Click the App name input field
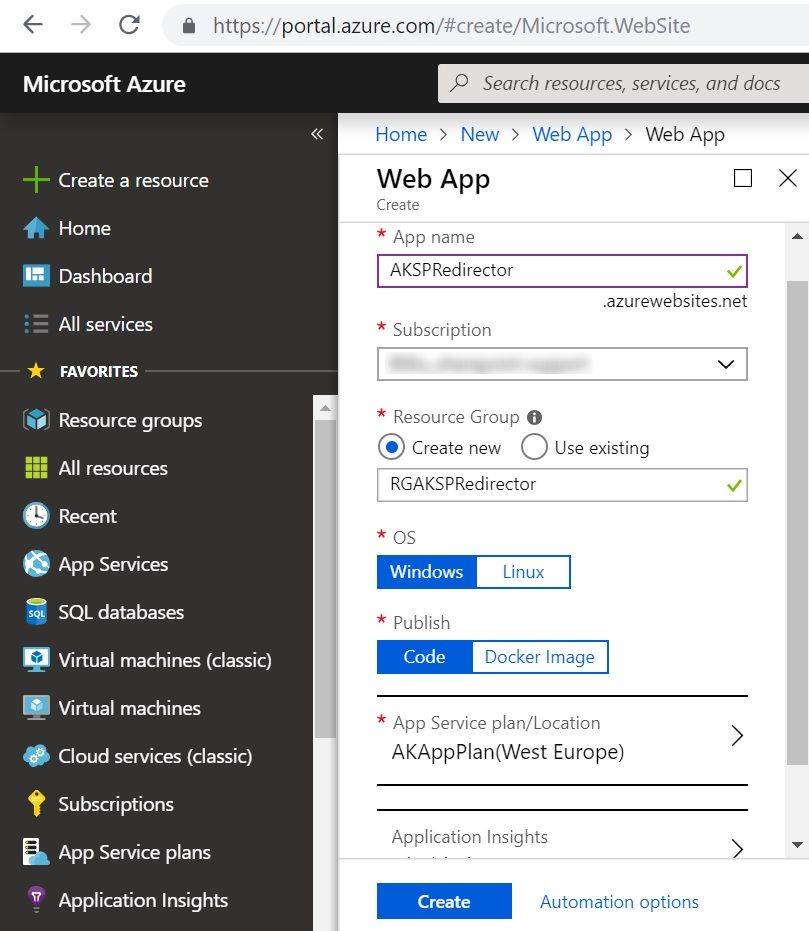The width and height of the screenshot is (809, 931). coord(562,271)
